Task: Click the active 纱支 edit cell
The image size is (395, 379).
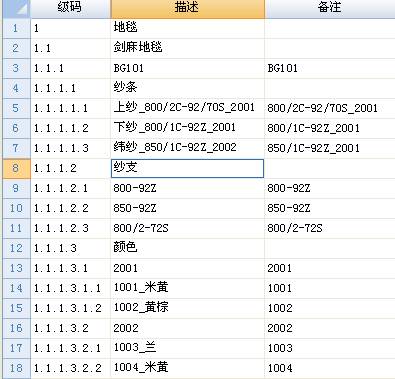Action: pyautogui.click(x=187, y=168)
